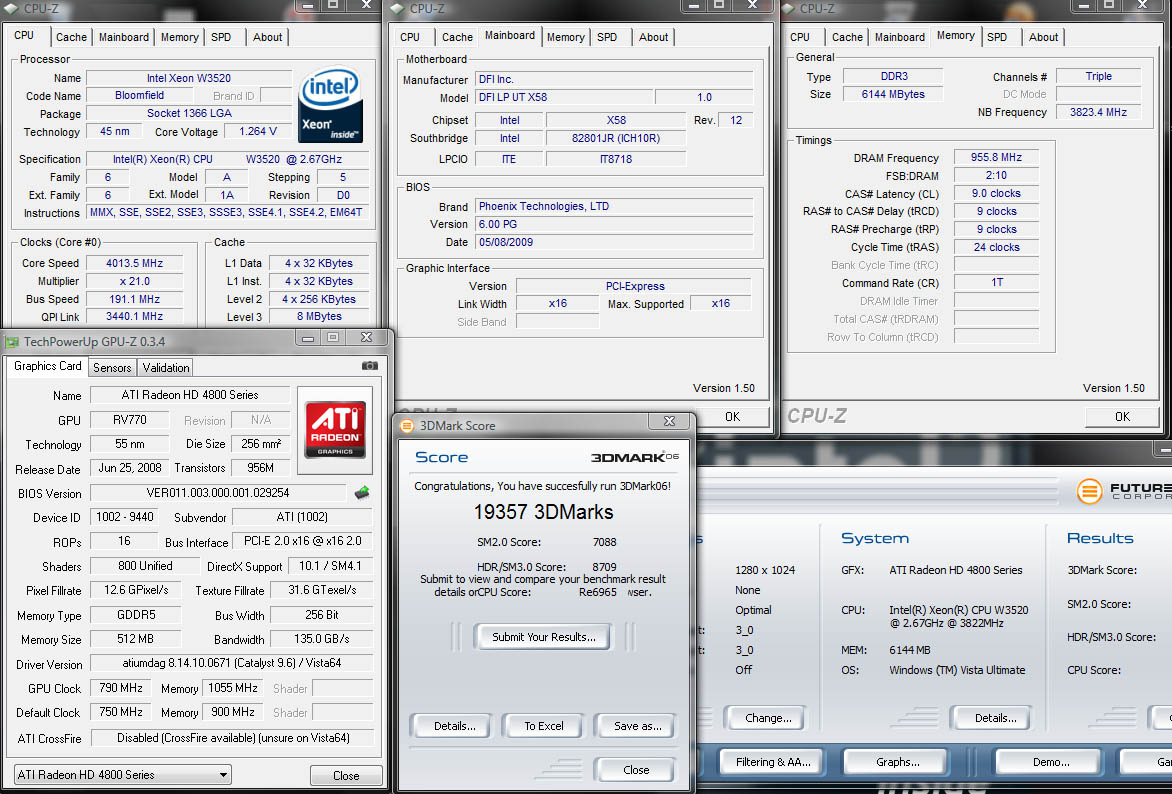
Task: Open Memory tab in middle CPU-Z window
Action: click(565, 37)
